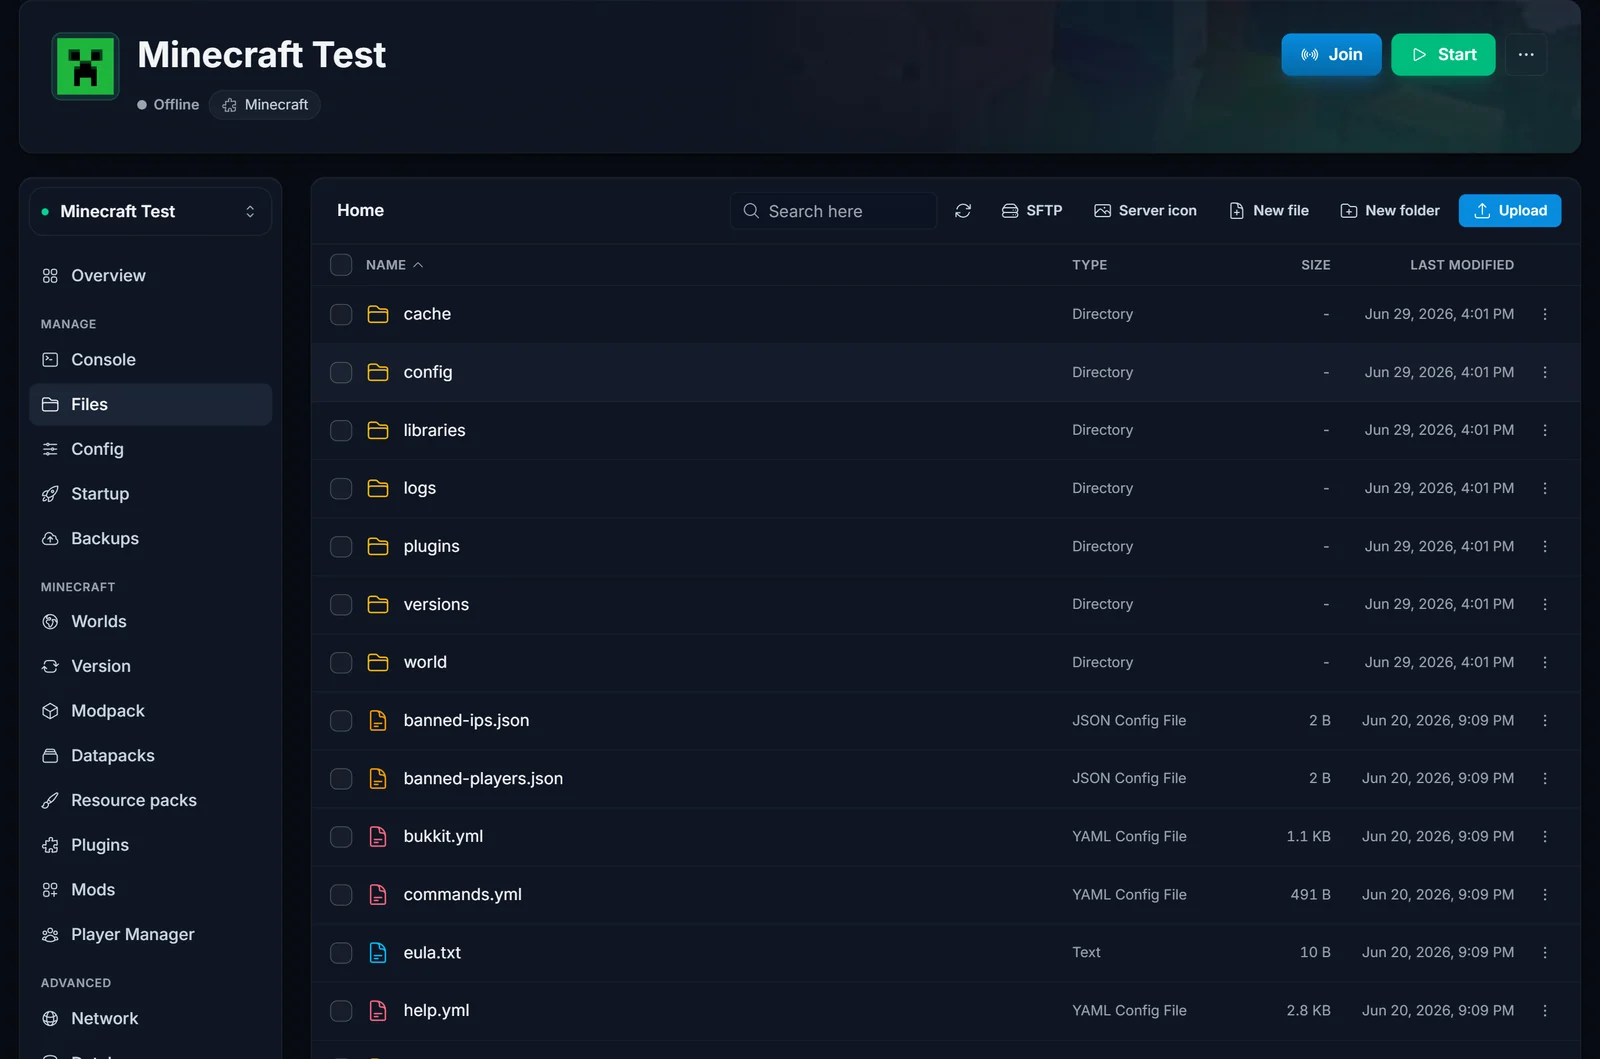This screenshot has height=1059, width=1600.
Task: Click the Home breadcrumb
Action: [360, 210]
